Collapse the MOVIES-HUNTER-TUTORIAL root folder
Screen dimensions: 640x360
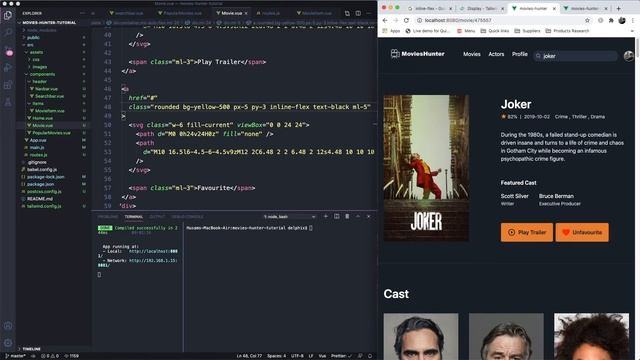[48, 23]
